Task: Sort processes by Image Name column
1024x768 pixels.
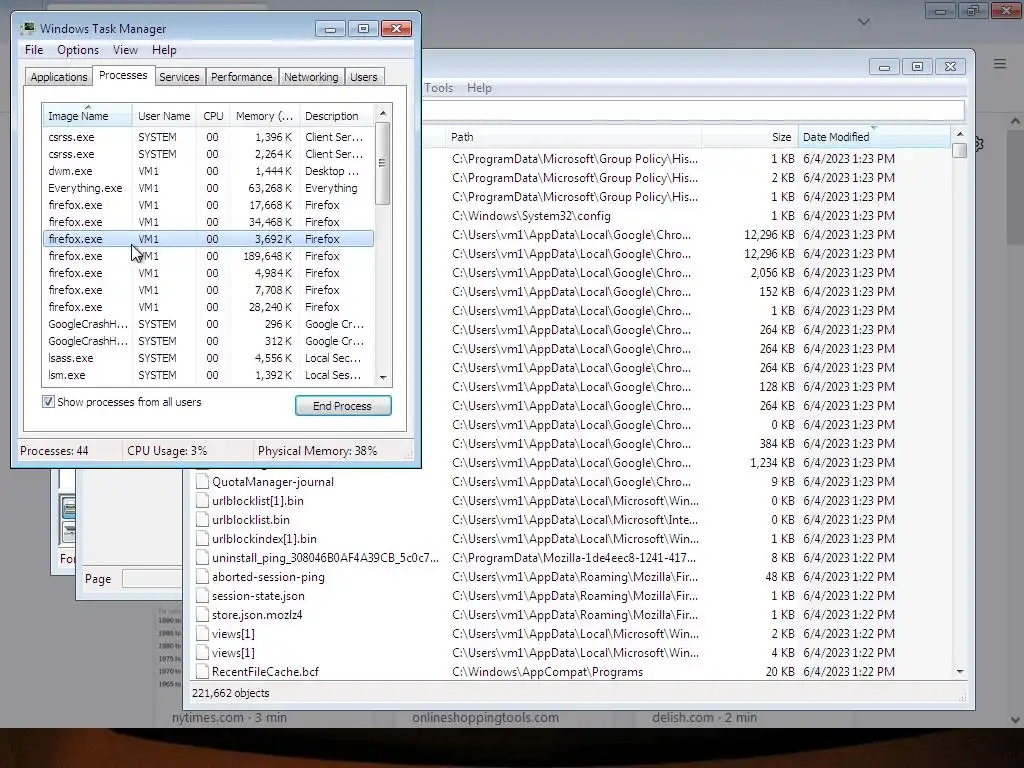Action: [87, 116]
